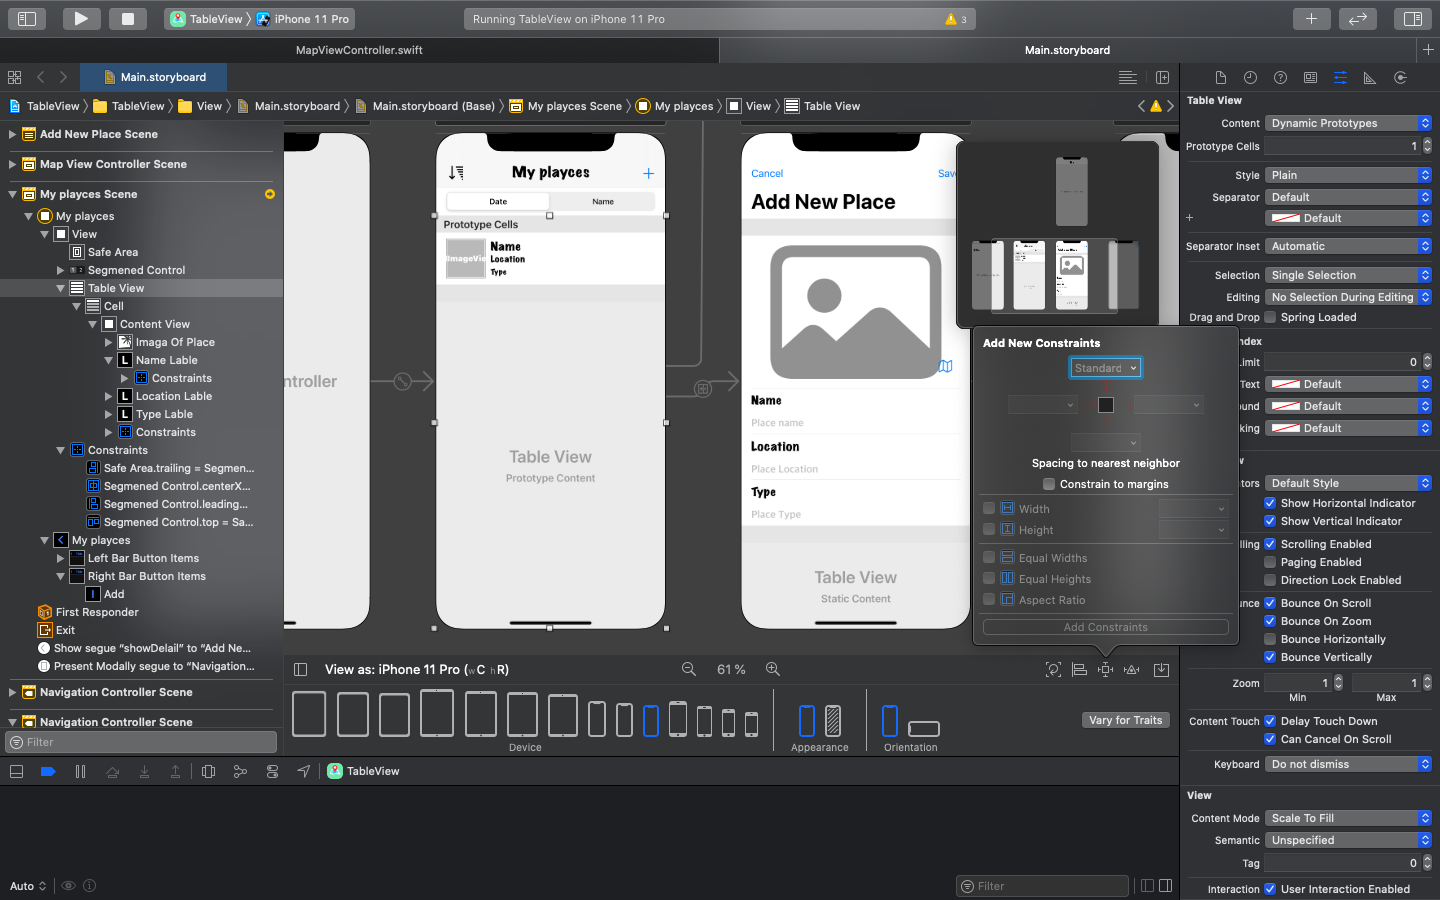
Task: Toggle Spring Loaded checkbox
Action: point(1270,317)
